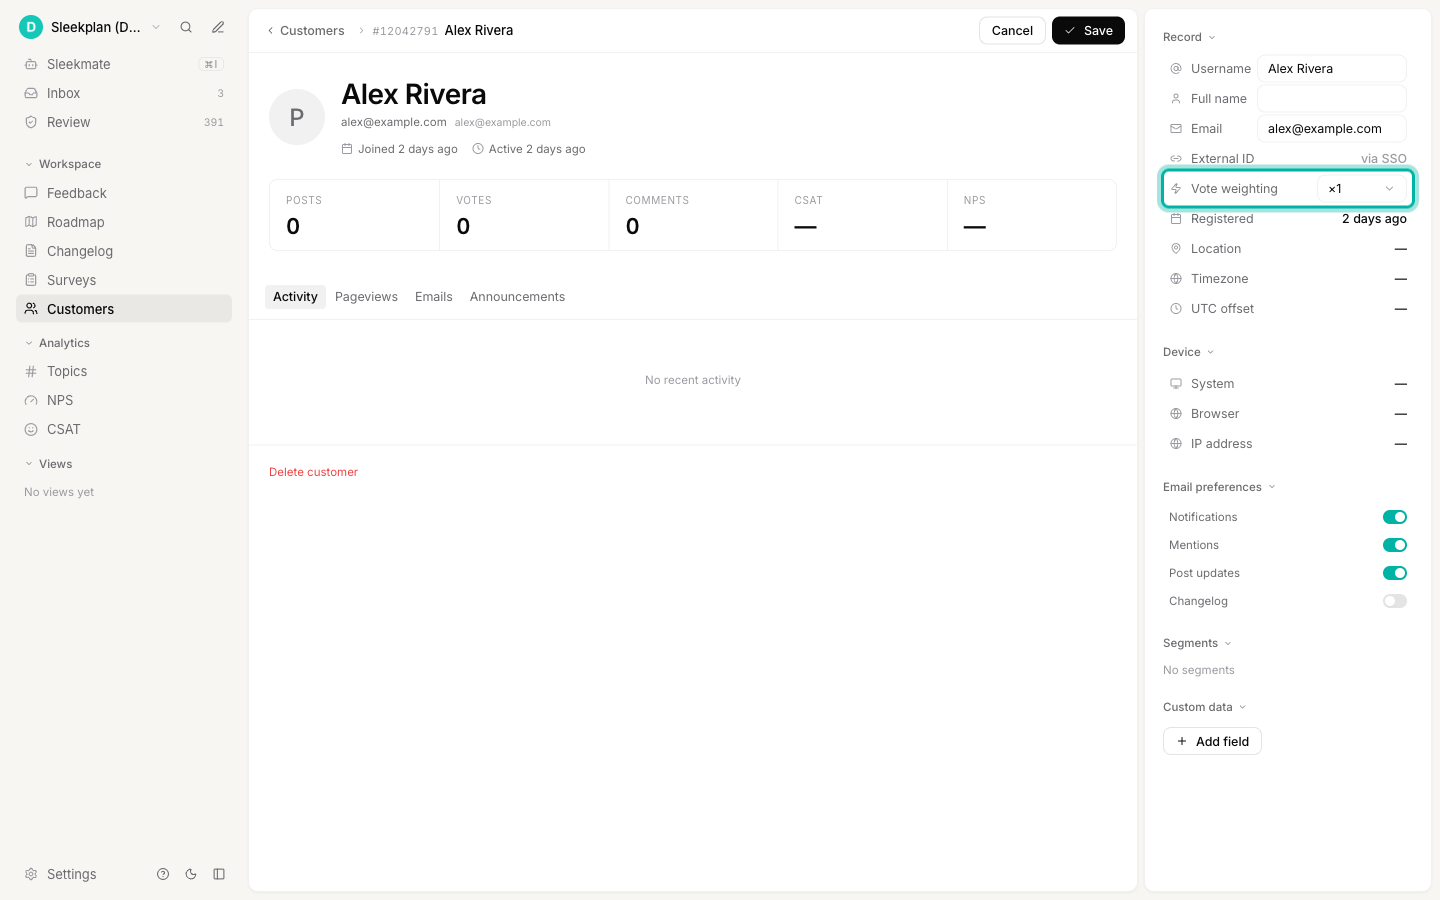Click the search icon in the sidebar header
Viewport: 1440px width, 900px height.
[186, 27]
